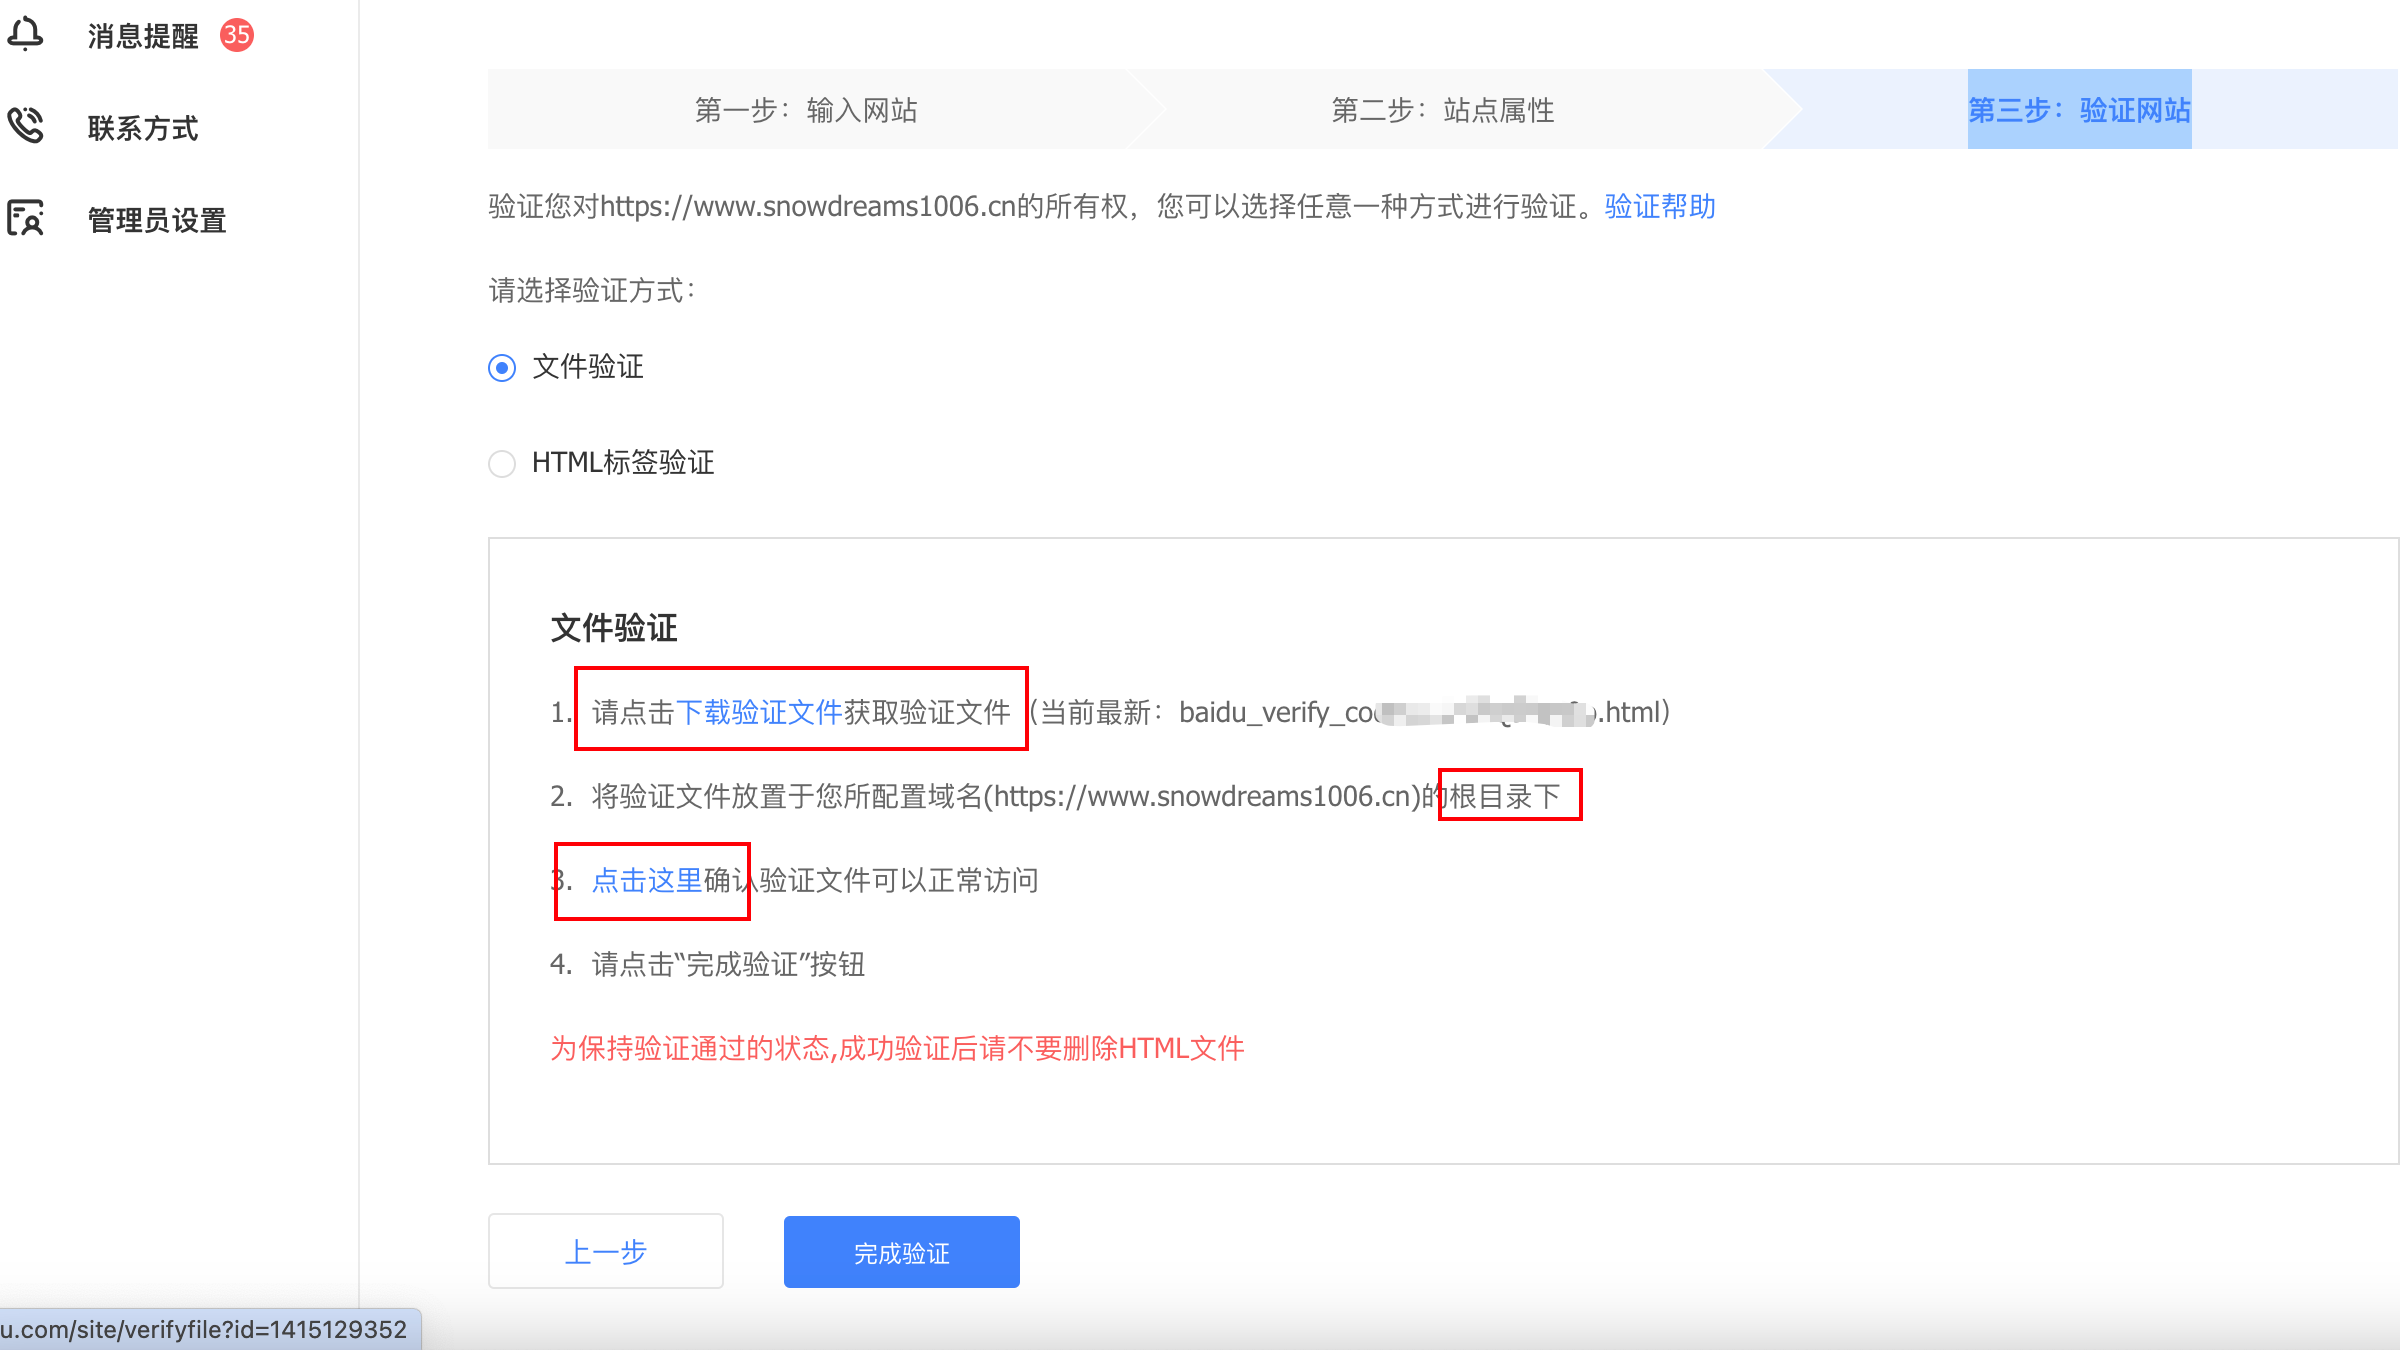This screenshot has height=1350, width=2400.
Task: Open the 验证帮助 help link
Action: coord(1660,207)
